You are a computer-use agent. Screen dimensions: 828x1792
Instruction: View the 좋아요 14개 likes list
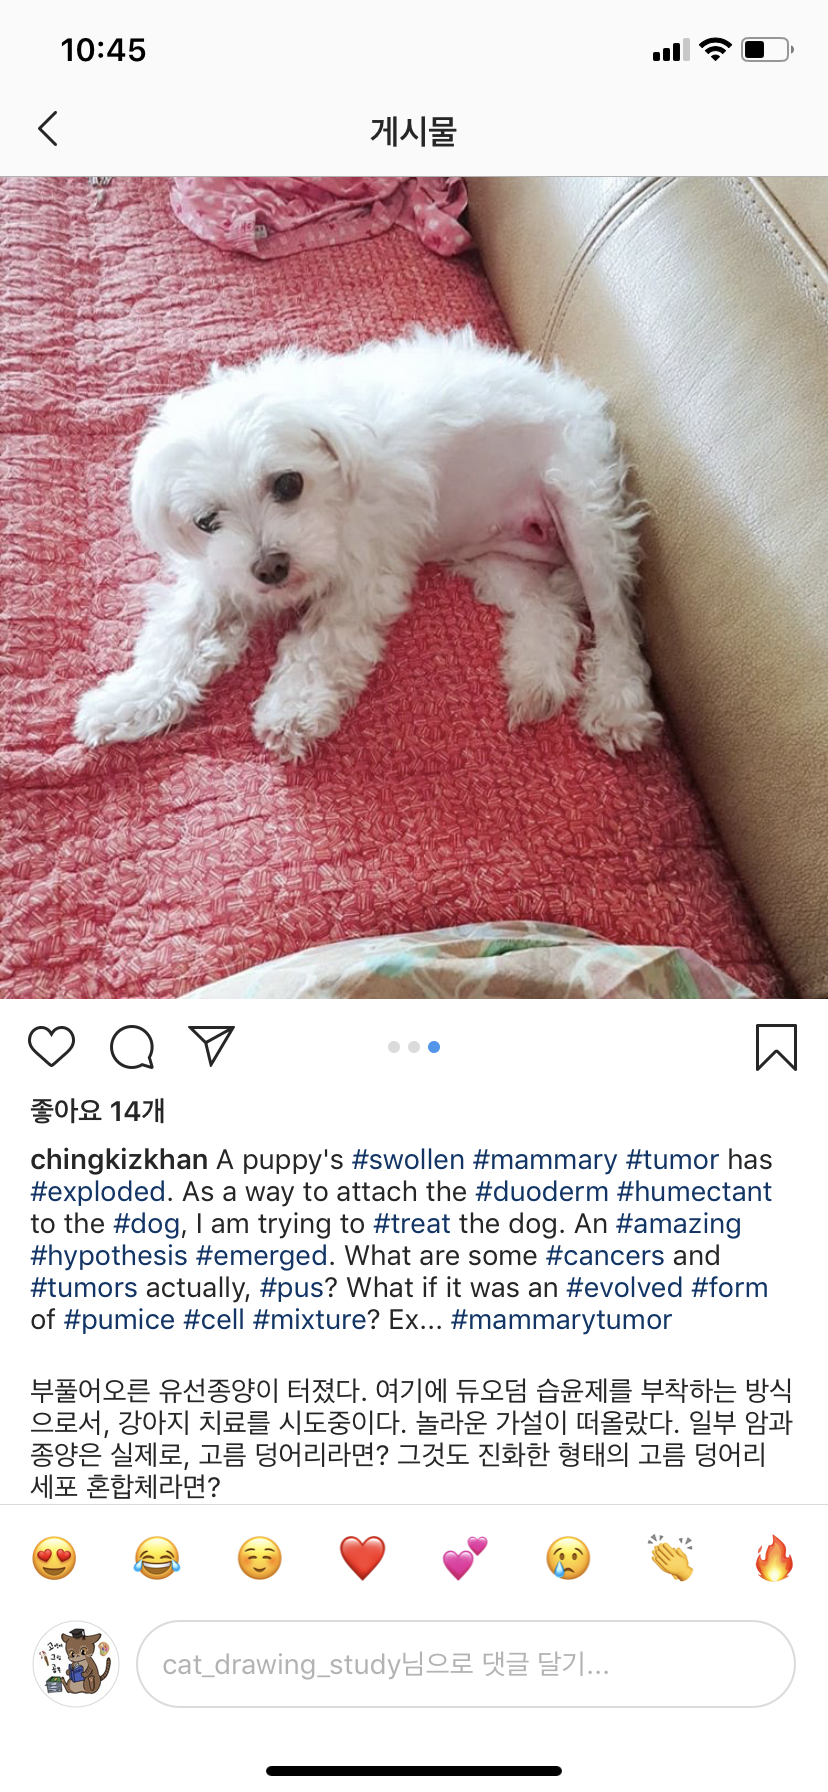tap(98, 1111)
